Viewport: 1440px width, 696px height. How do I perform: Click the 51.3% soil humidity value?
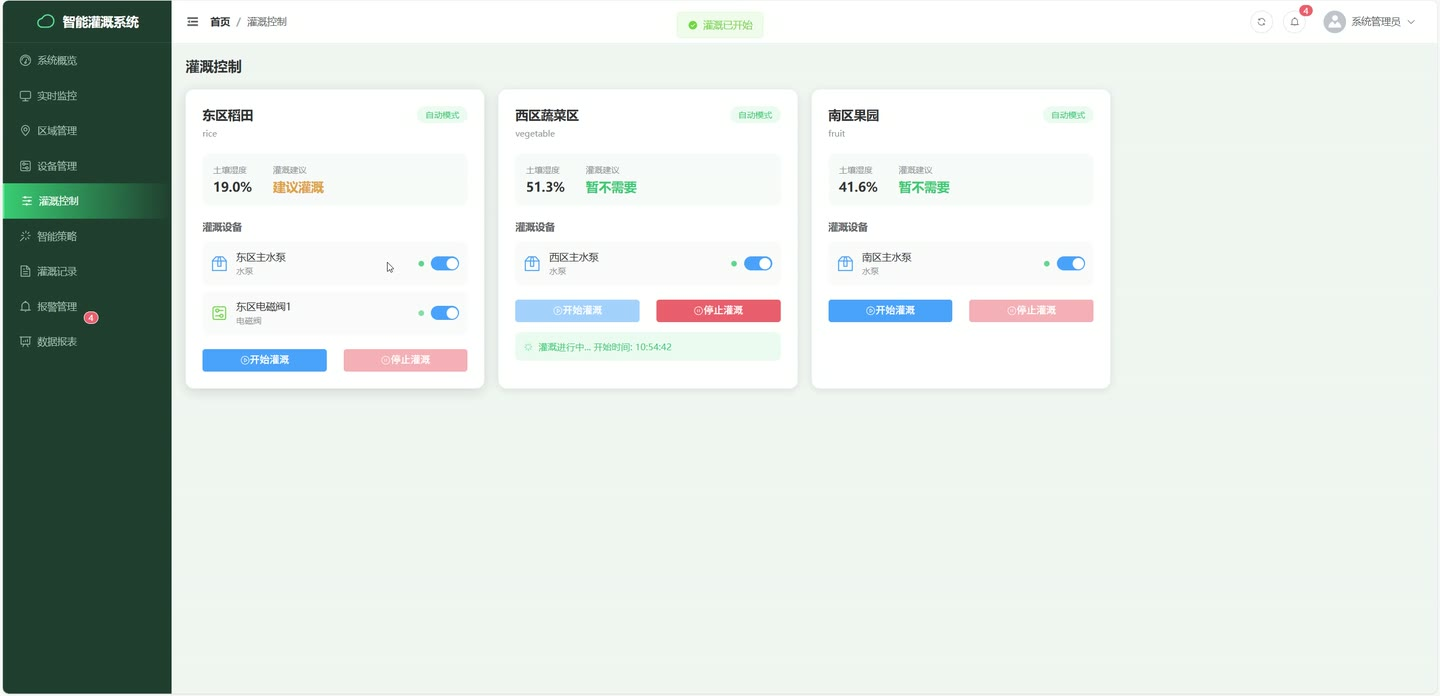coord(545,187)
